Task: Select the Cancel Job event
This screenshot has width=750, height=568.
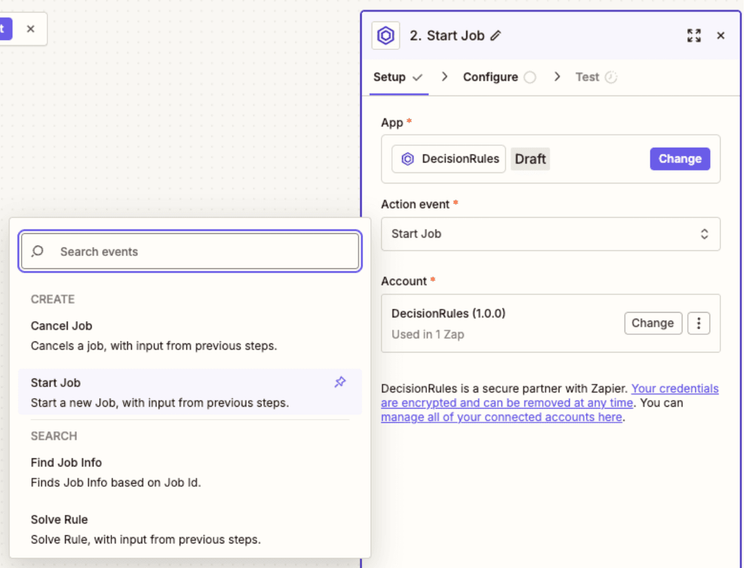Action: coord(62,326)
